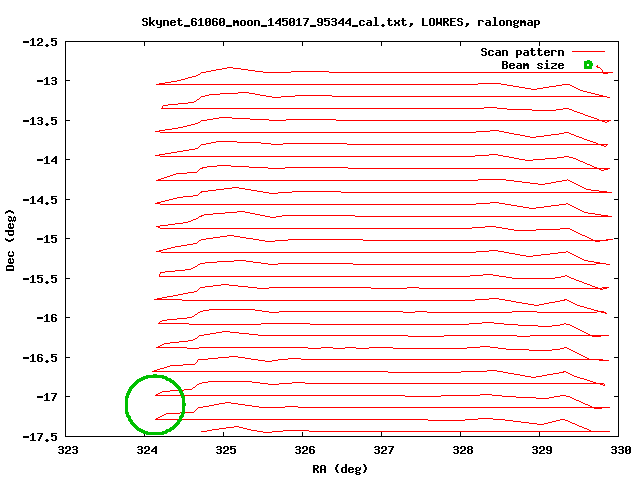Click the green beam size legend marker
Screen dimensions: 640x480
point(588,64)
